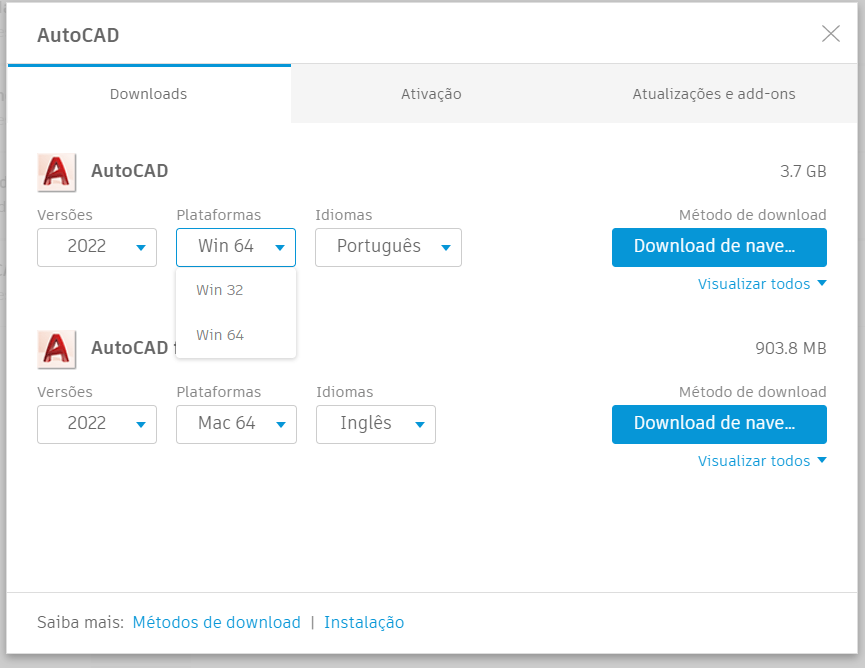Expand Visualizar todos for the Mac version

point(762,461)
